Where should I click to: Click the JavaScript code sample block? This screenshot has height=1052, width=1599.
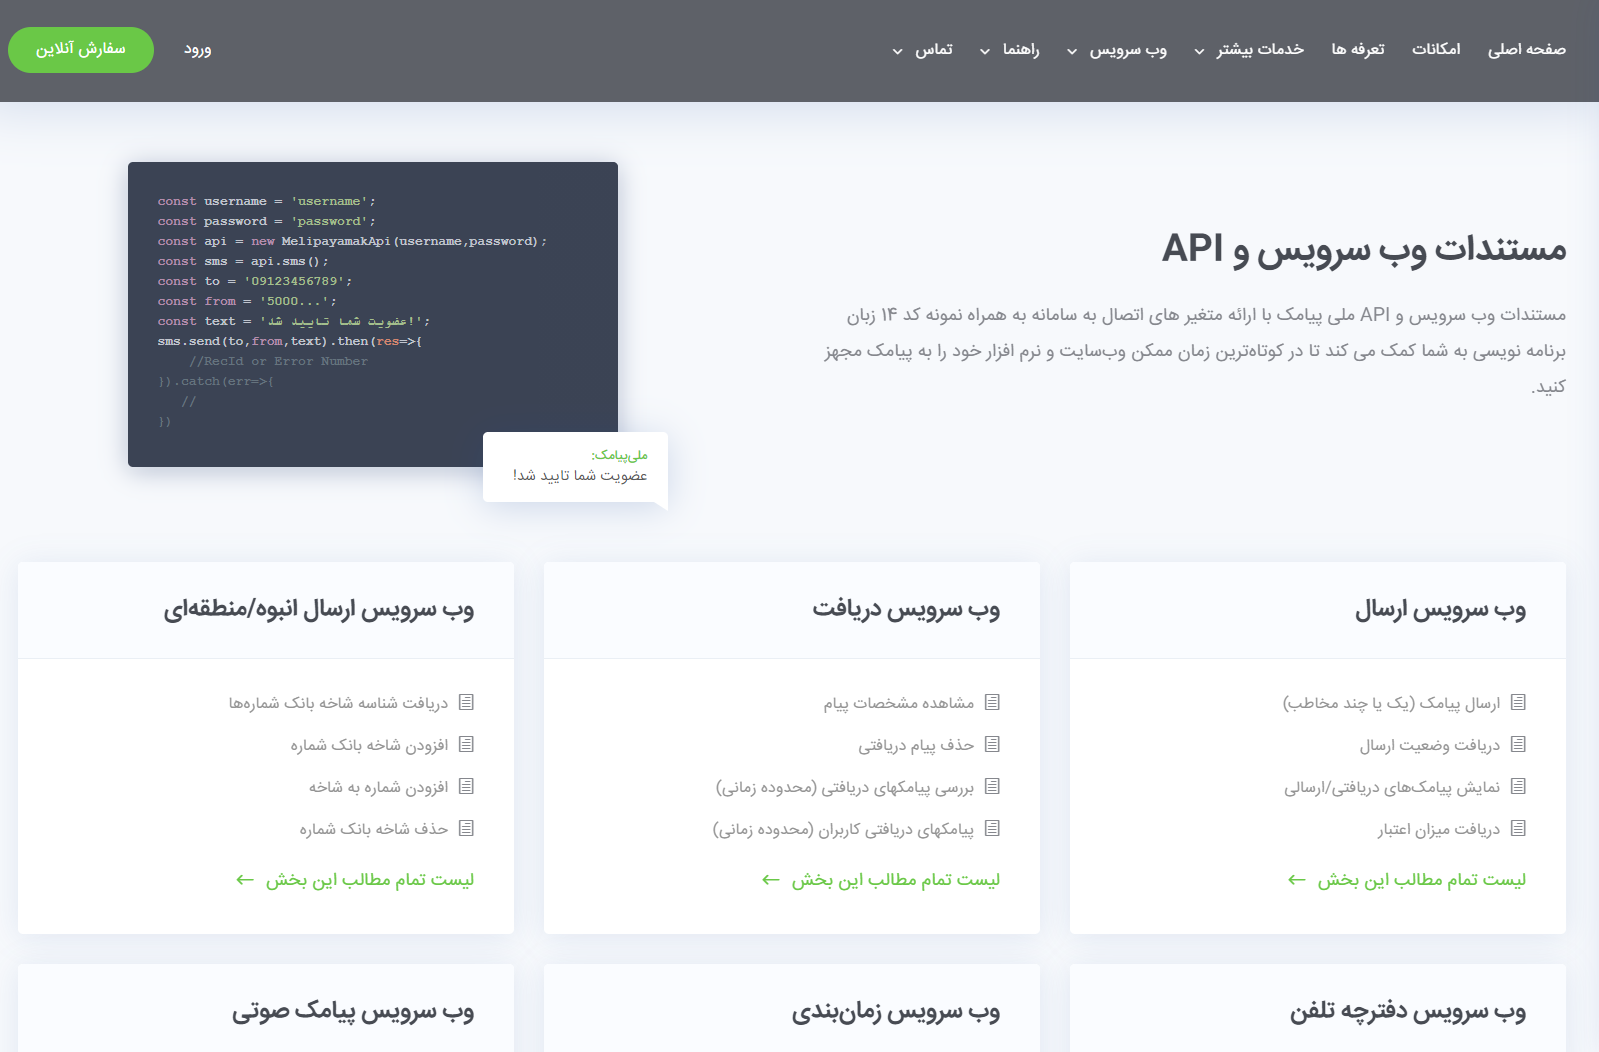[x=372, y=313]
